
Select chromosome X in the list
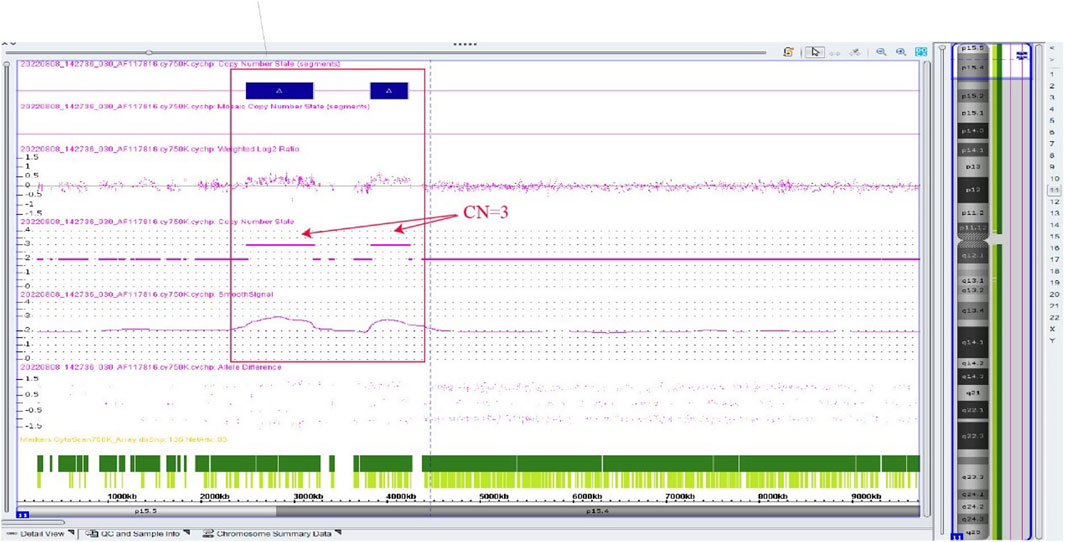coord(1051,329)
